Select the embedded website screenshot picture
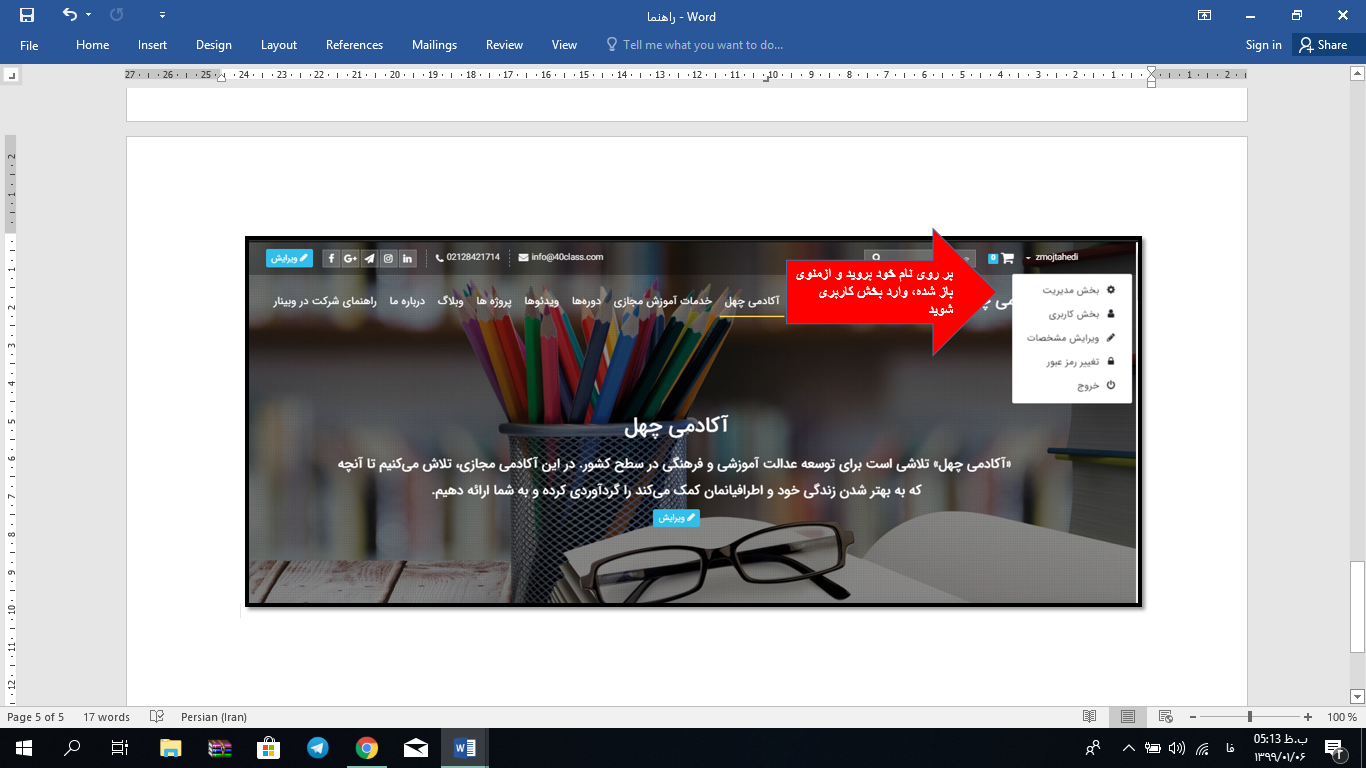The width and height of the screenshot is (1366, 768). 692,421
